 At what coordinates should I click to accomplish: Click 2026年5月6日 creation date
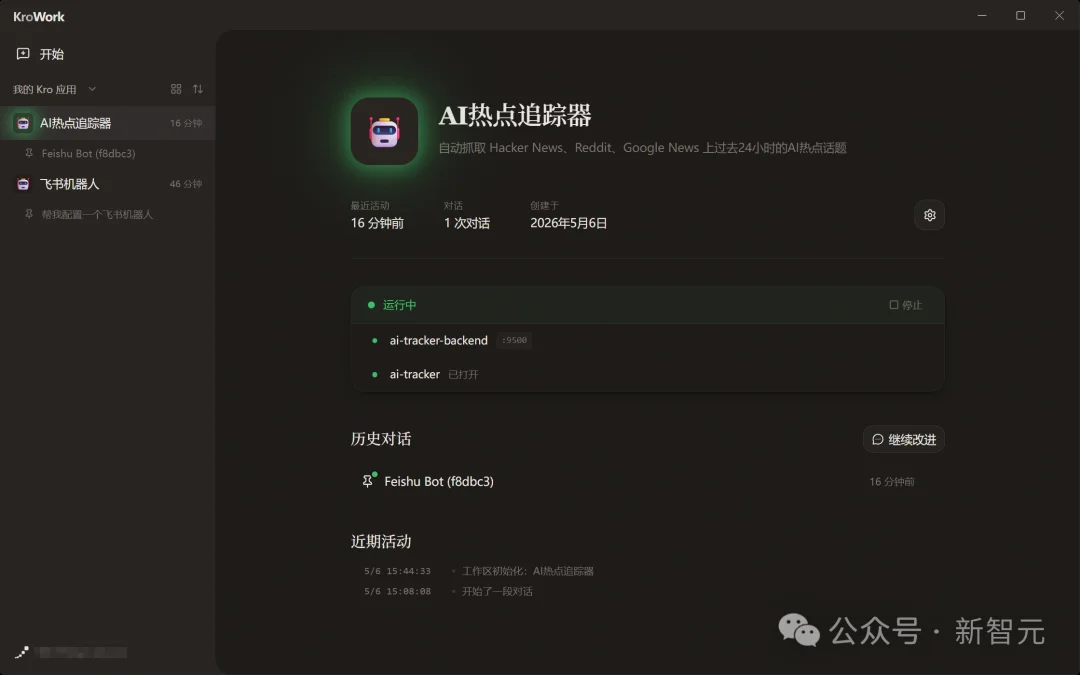click(568, 223)
